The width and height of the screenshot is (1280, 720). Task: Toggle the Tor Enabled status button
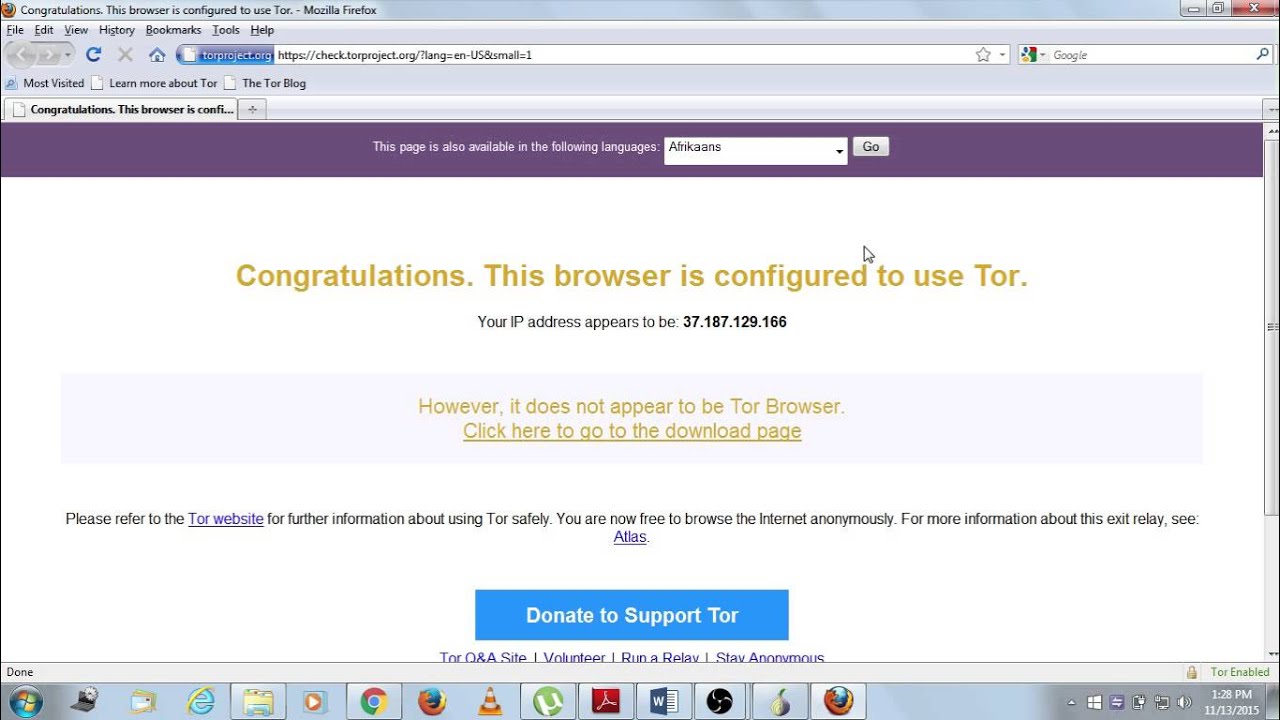[x=1240, y=672]
